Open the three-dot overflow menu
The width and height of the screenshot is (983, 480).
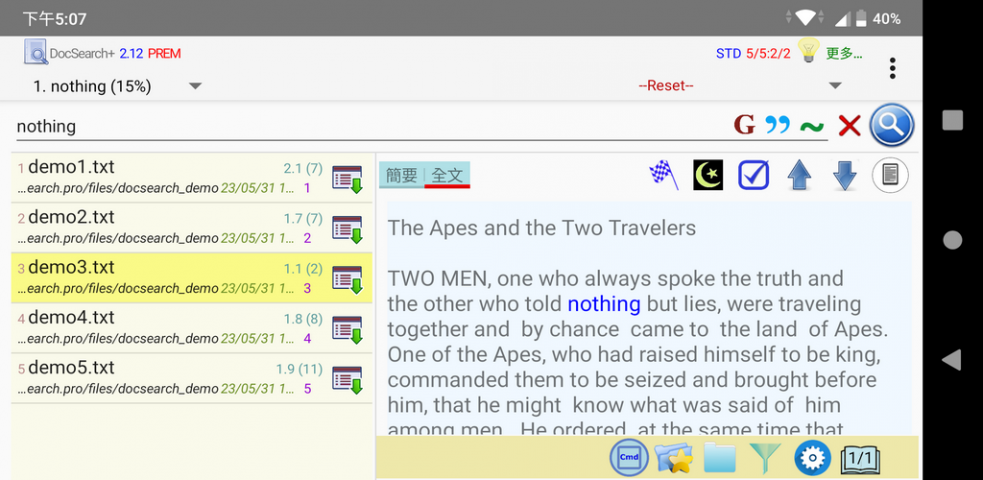pyautogui.click(x=892, y=68)
